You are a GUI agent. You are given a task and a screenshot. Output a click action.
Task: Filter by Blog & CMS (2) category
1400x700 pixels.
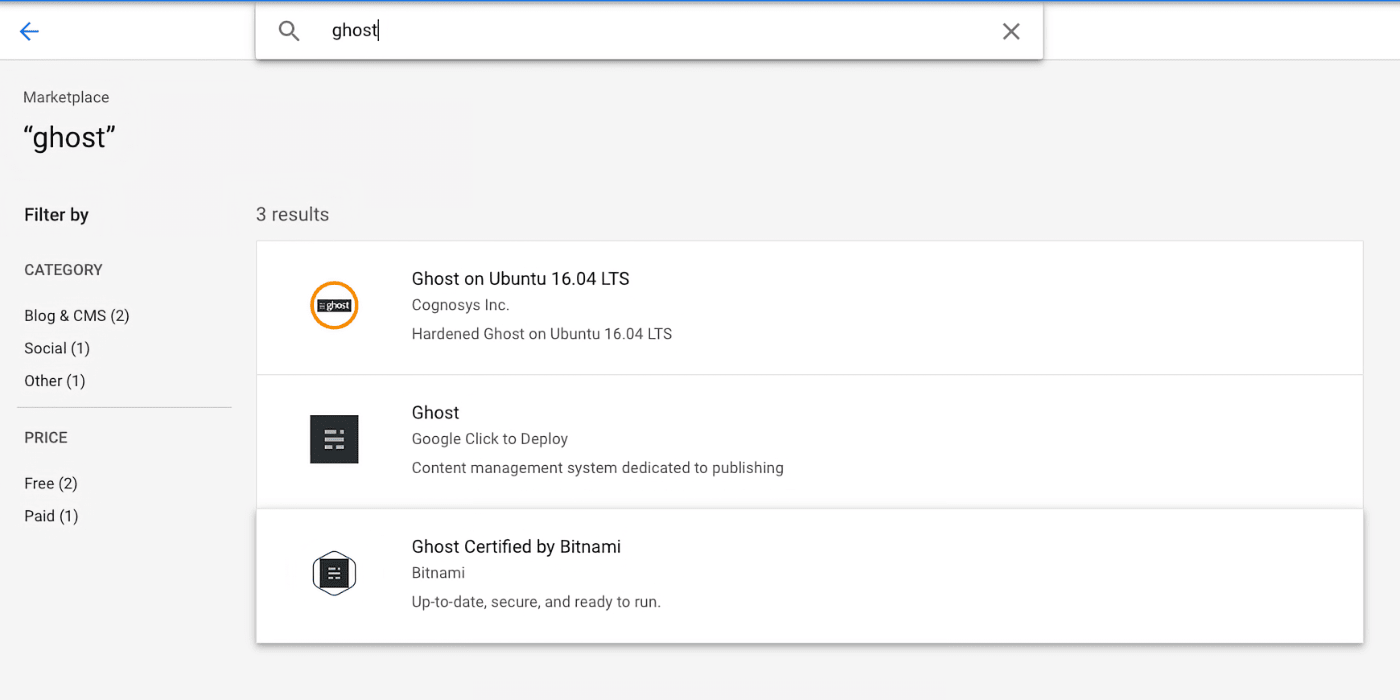click(77, 316)
